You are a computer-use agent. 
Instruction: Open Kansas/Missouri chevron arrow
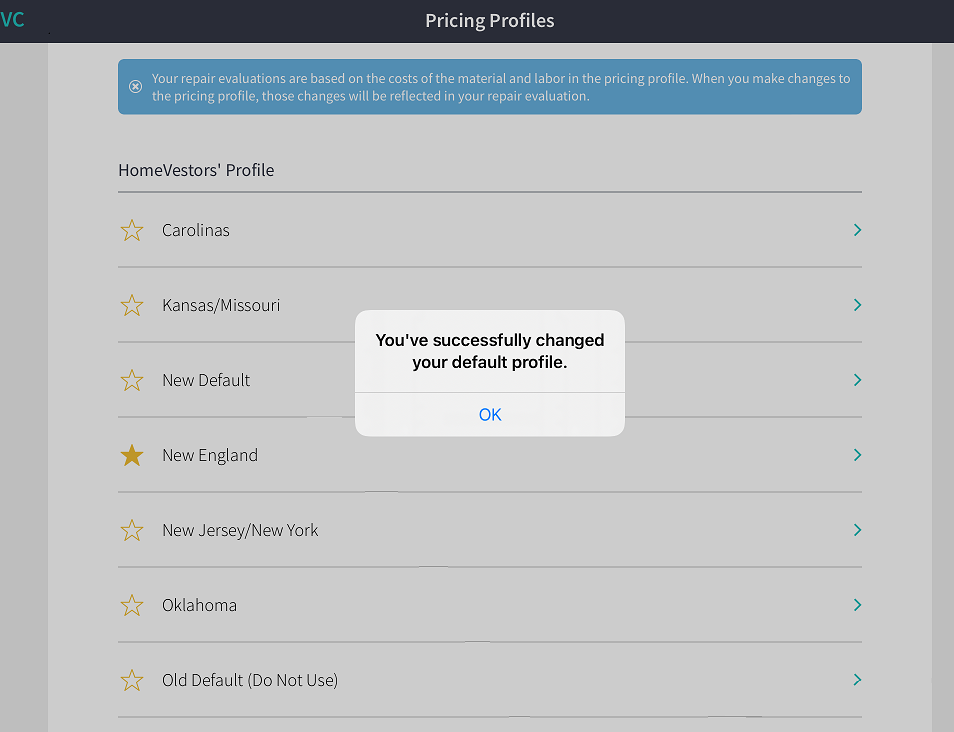pos(857,305)
